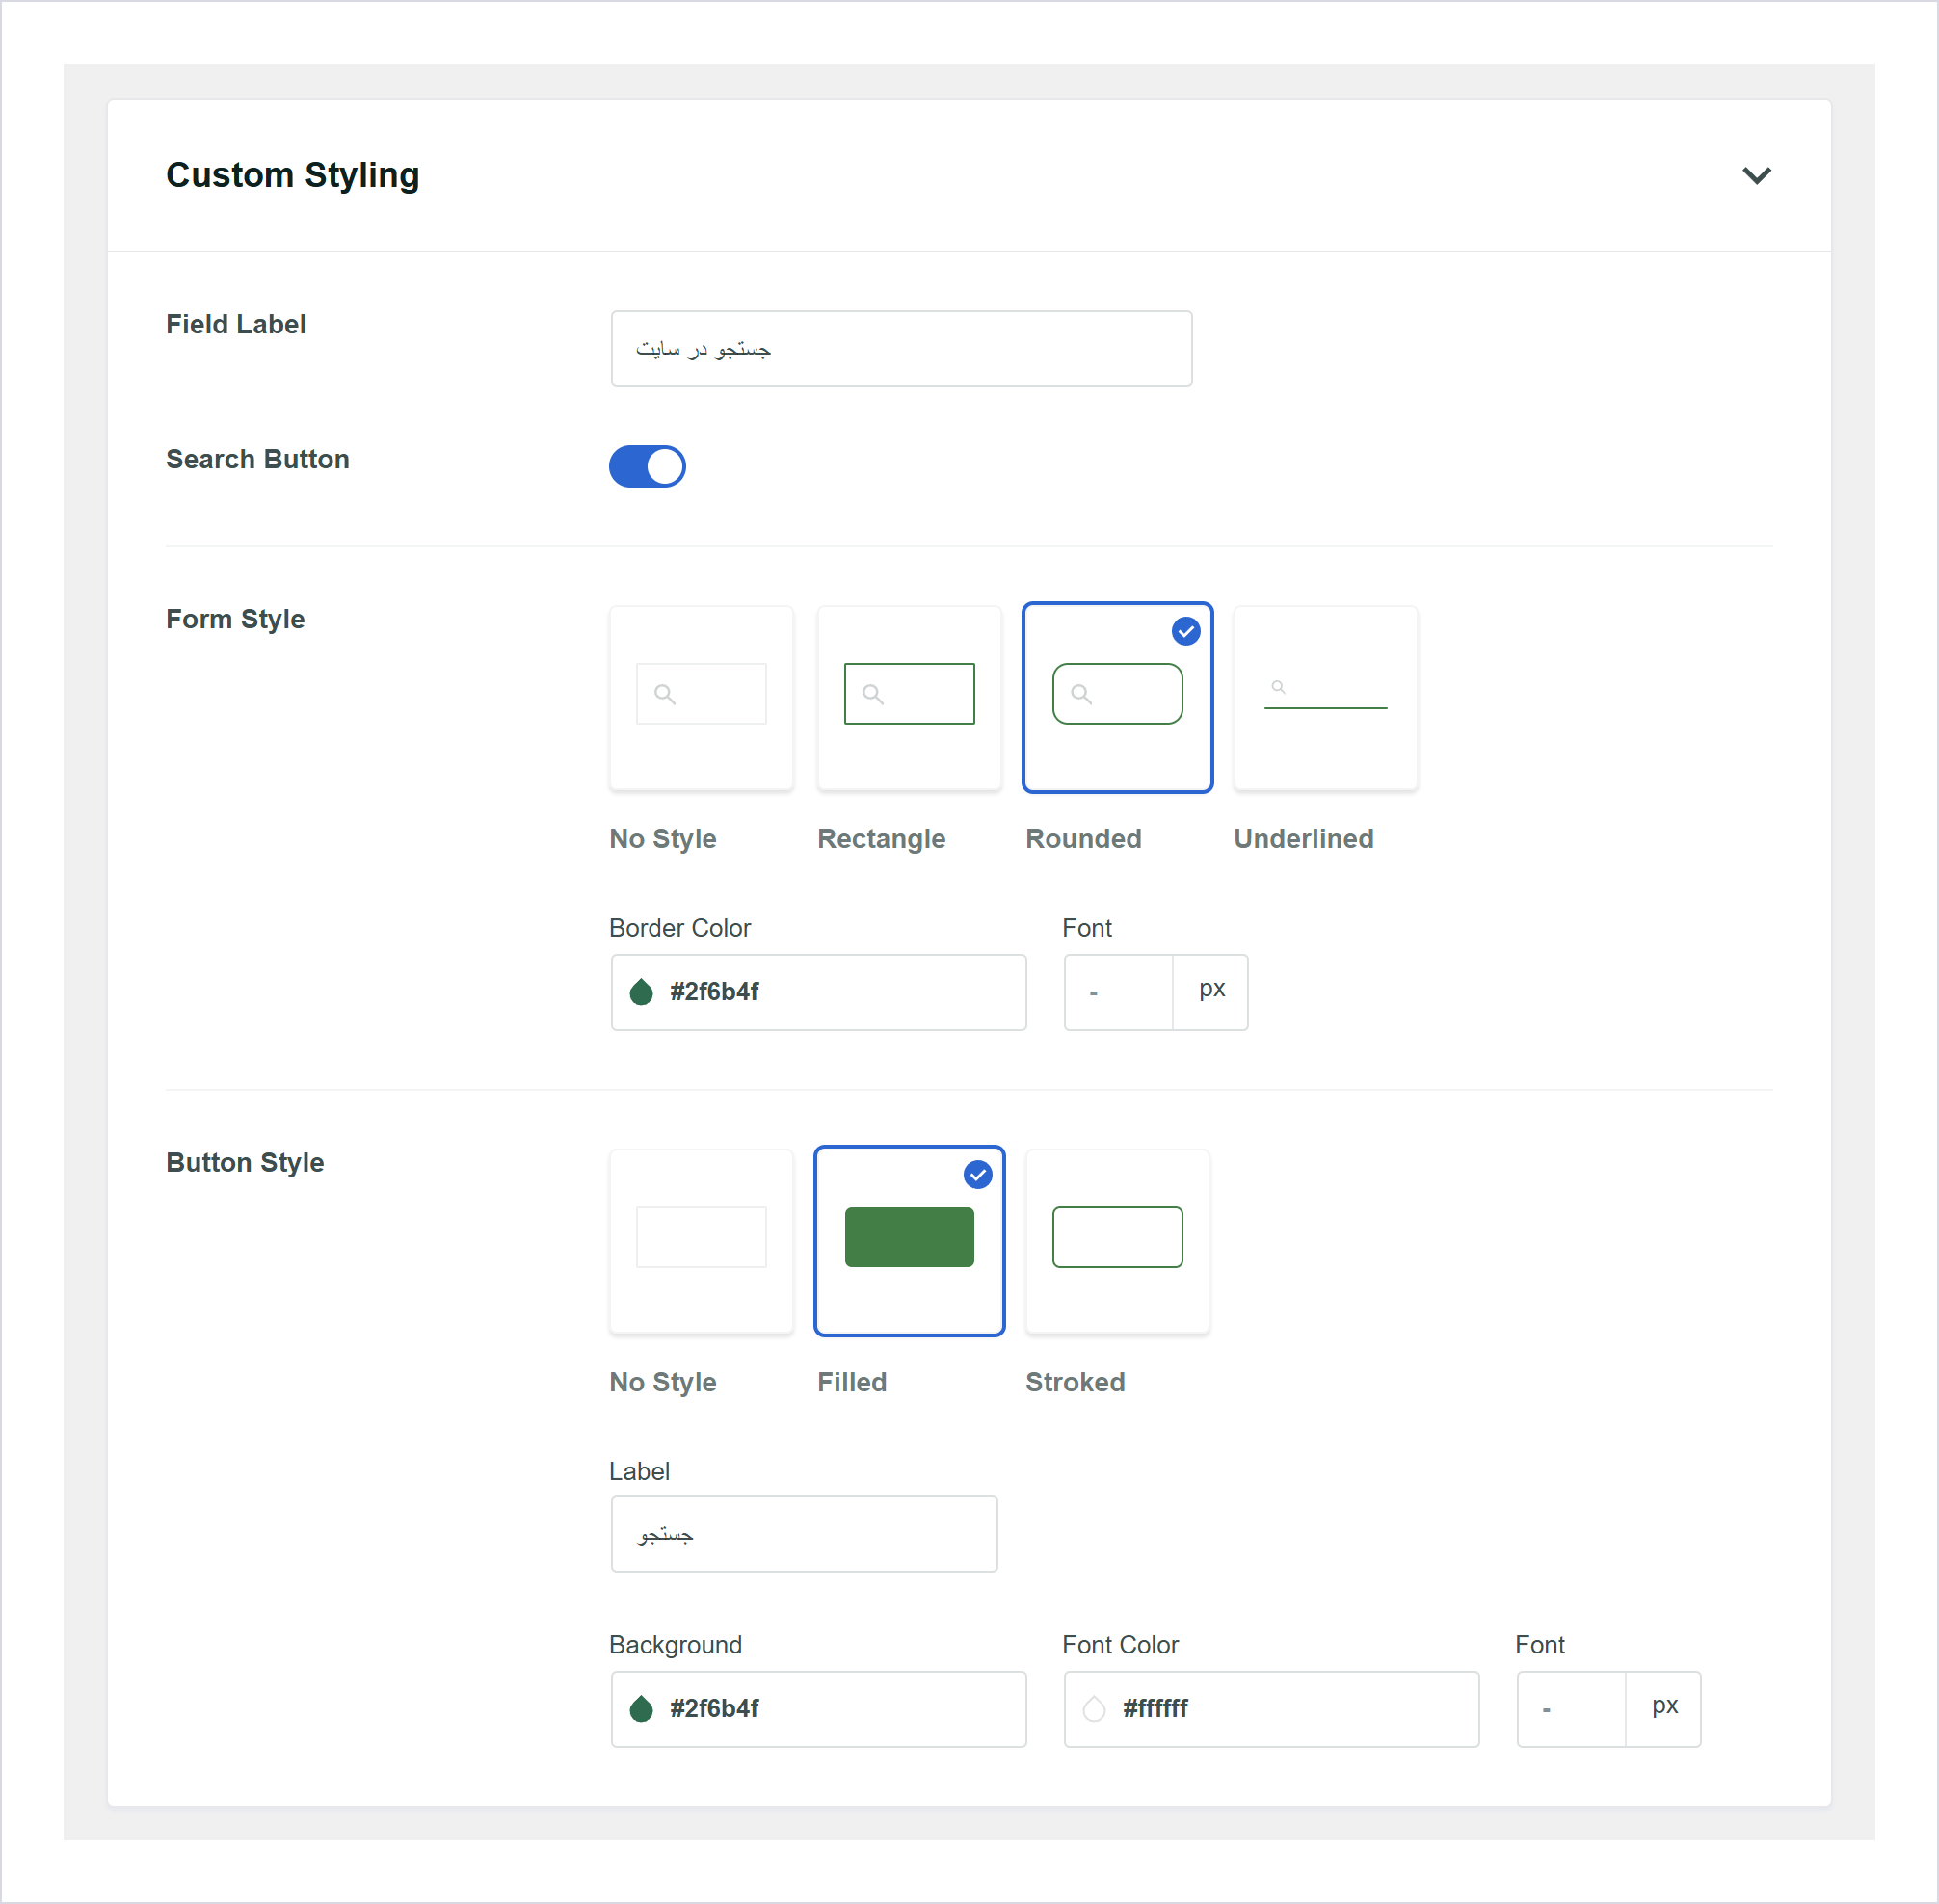Select the Filled button style card

pos(909,1241)
